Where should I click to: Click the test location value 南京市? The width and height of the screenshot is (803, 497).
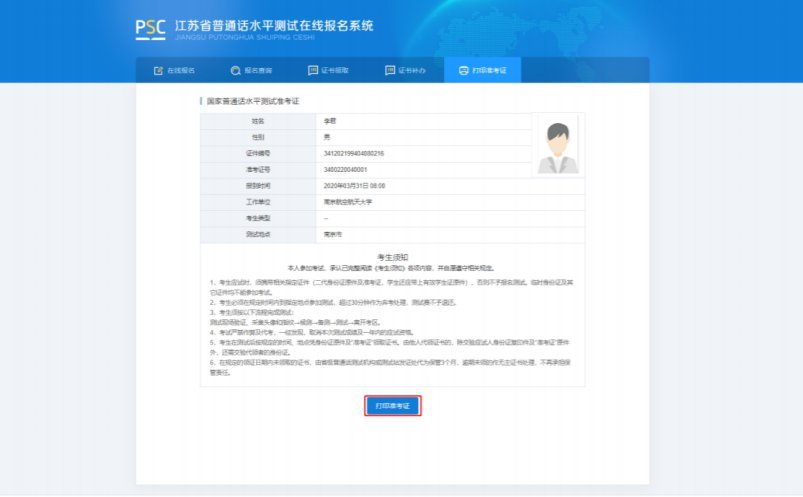pyautogui.click(x=332, y=234)
